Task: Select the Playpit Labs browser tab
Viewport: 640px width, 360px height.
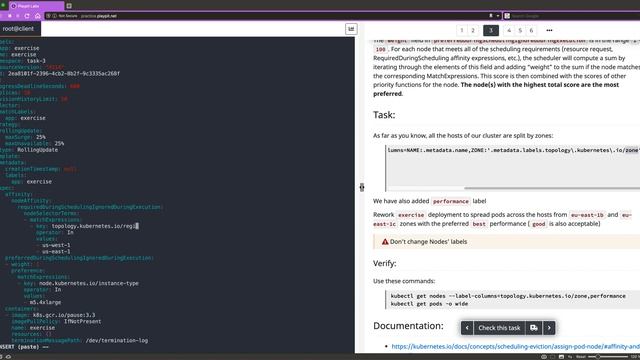Action: click(36, 6)
